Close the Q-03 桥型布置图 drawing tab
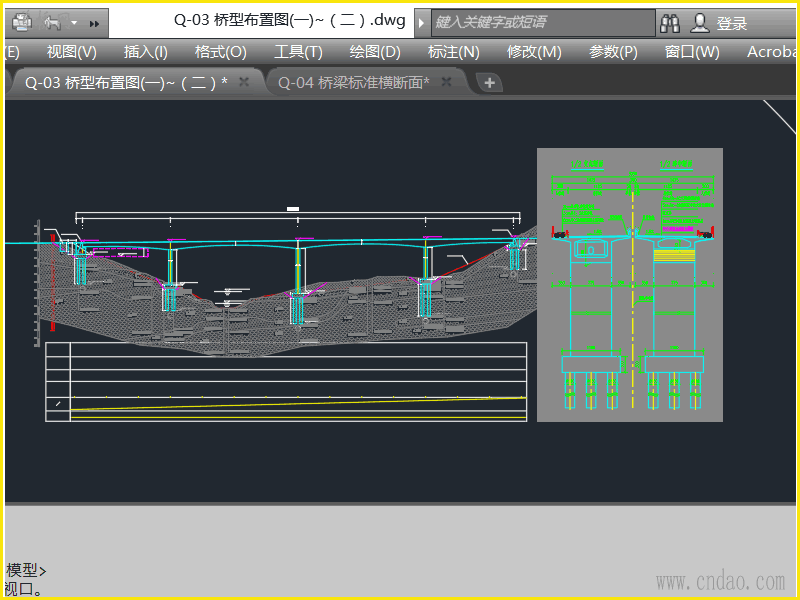The height and width of the screenshot is (600, 800). (244, 82)
